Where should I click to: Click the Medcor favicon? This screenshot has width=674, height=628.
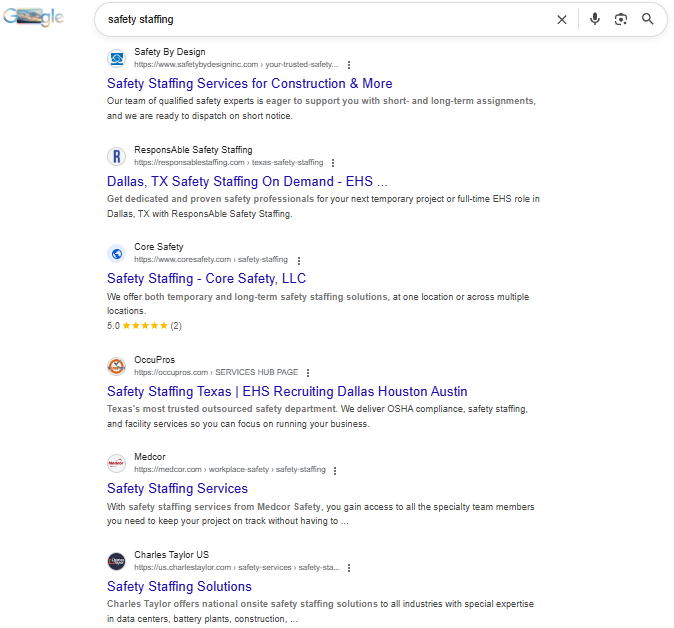tap(116, 463)
